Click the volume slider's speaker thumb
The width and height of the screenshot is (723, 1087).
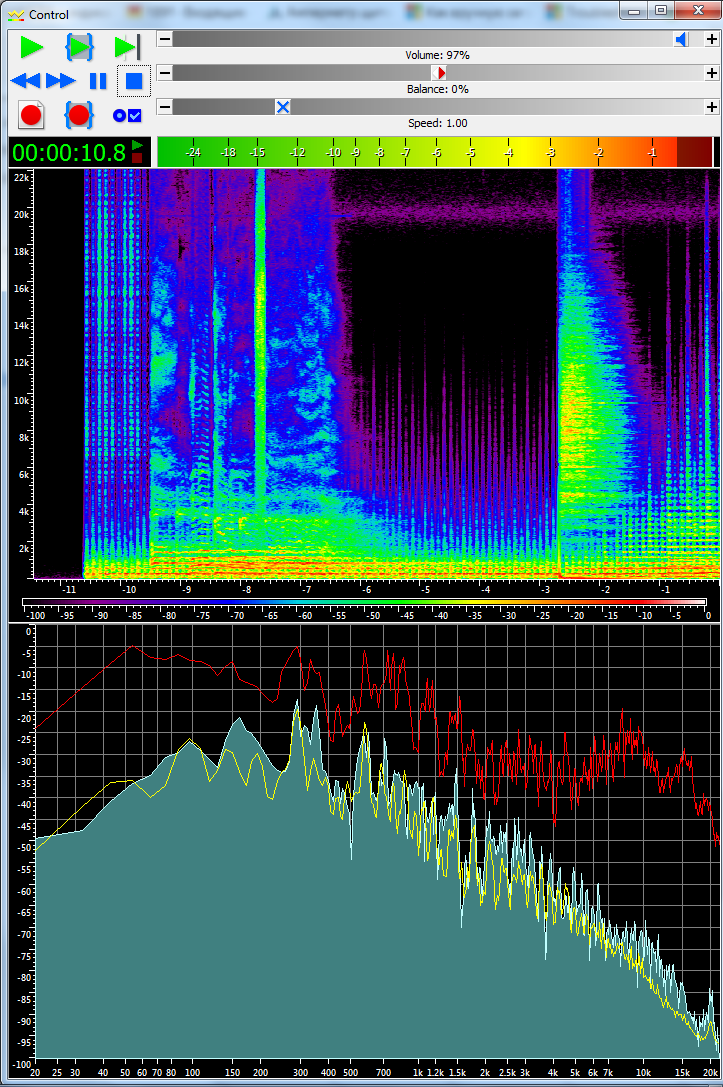click(x=681, y=39)
